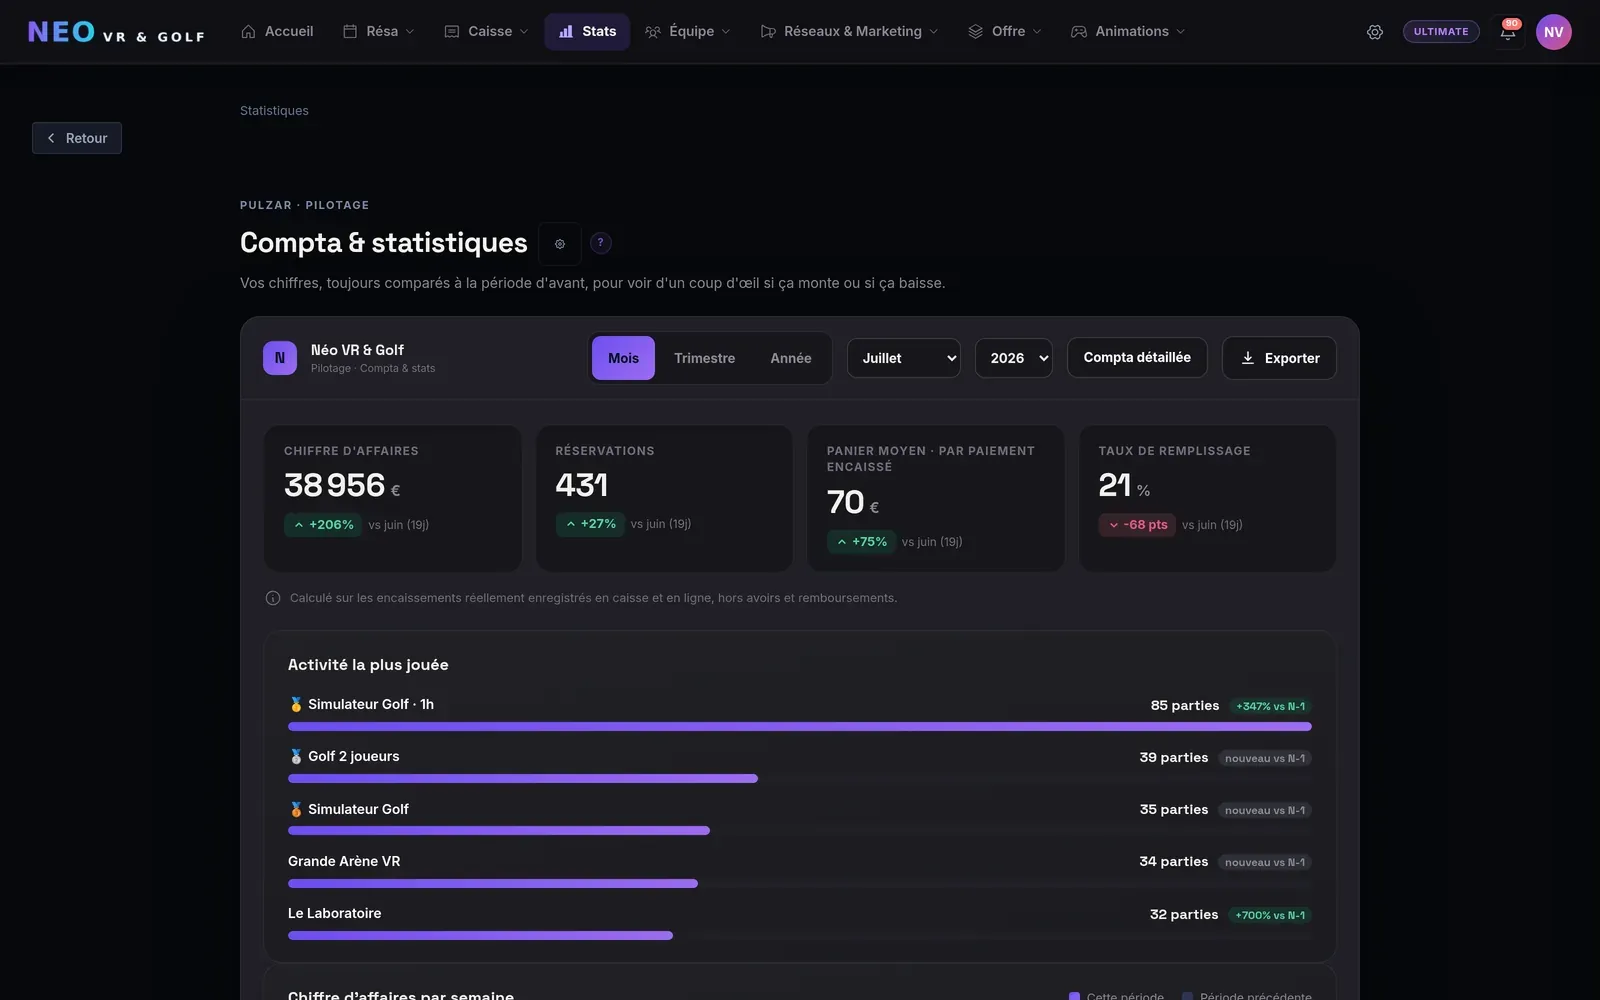The width and height of the screenshot is (1600, 1000).
Task: Click the Grande Arène VR progress bar
Action: tap(493, 884)
